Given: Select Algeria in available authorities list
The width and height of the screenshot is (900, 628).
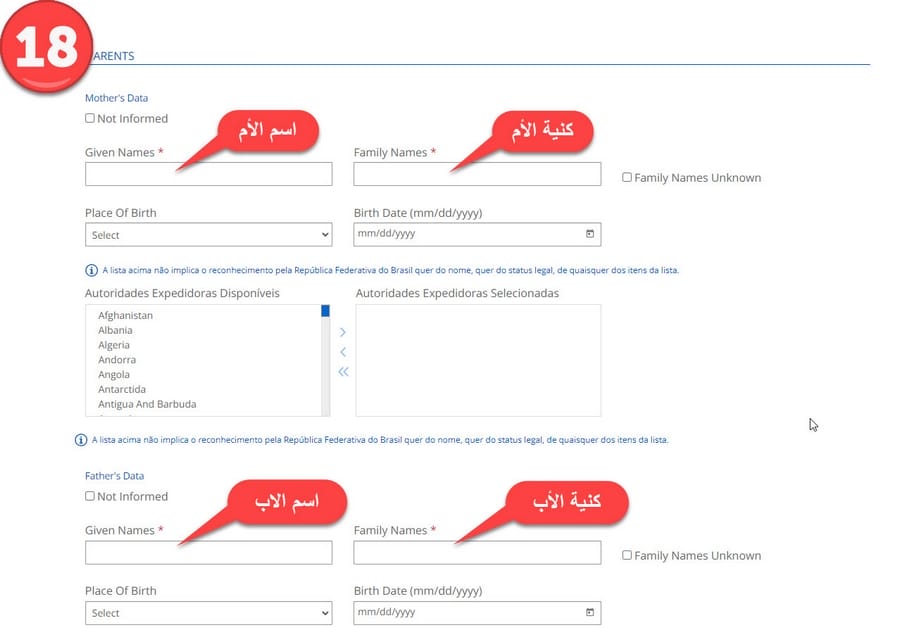Looking at the screenshot, I should [114, 345].
